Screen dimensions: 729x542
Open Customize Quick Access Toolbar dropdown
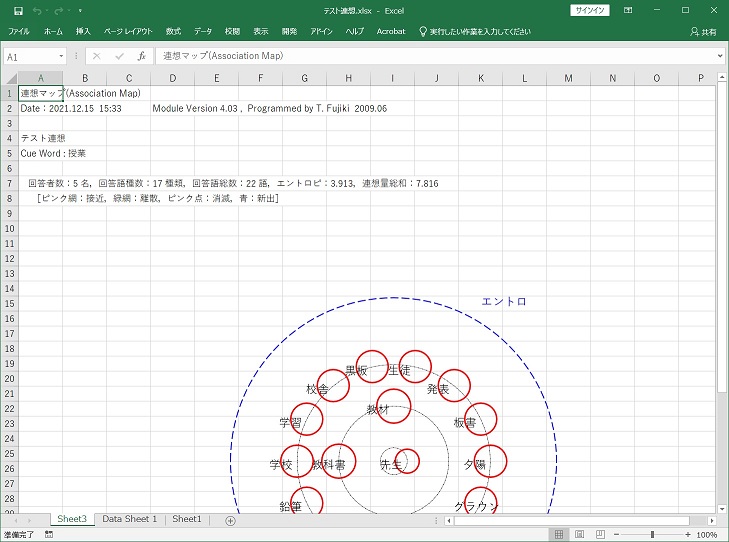[80, 10]
